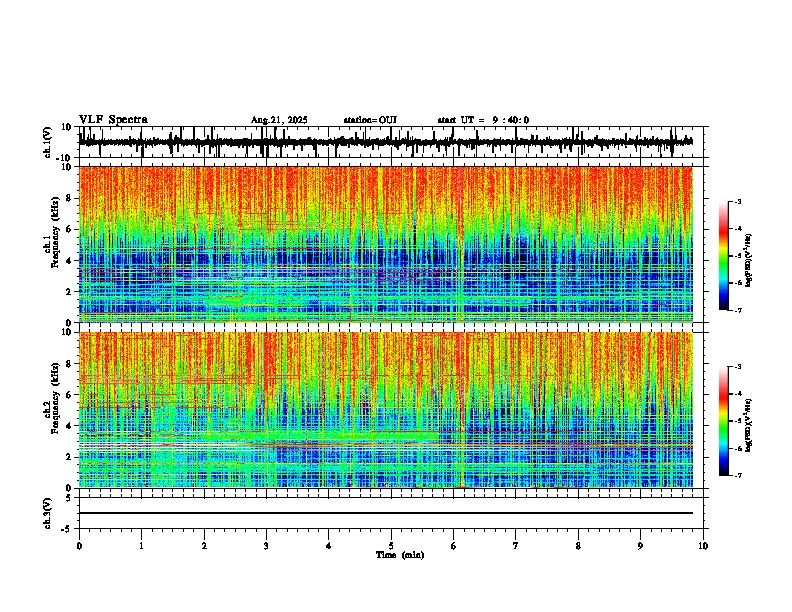Click time axis tick label "3"

[x=266, y=546]
